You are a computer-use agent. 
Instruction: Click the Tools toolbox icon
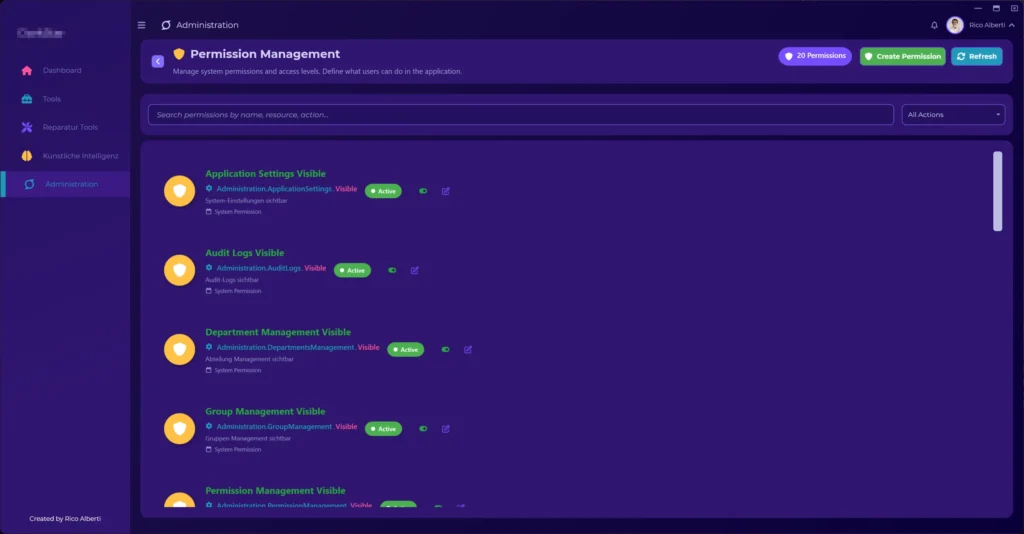[27, 99]
